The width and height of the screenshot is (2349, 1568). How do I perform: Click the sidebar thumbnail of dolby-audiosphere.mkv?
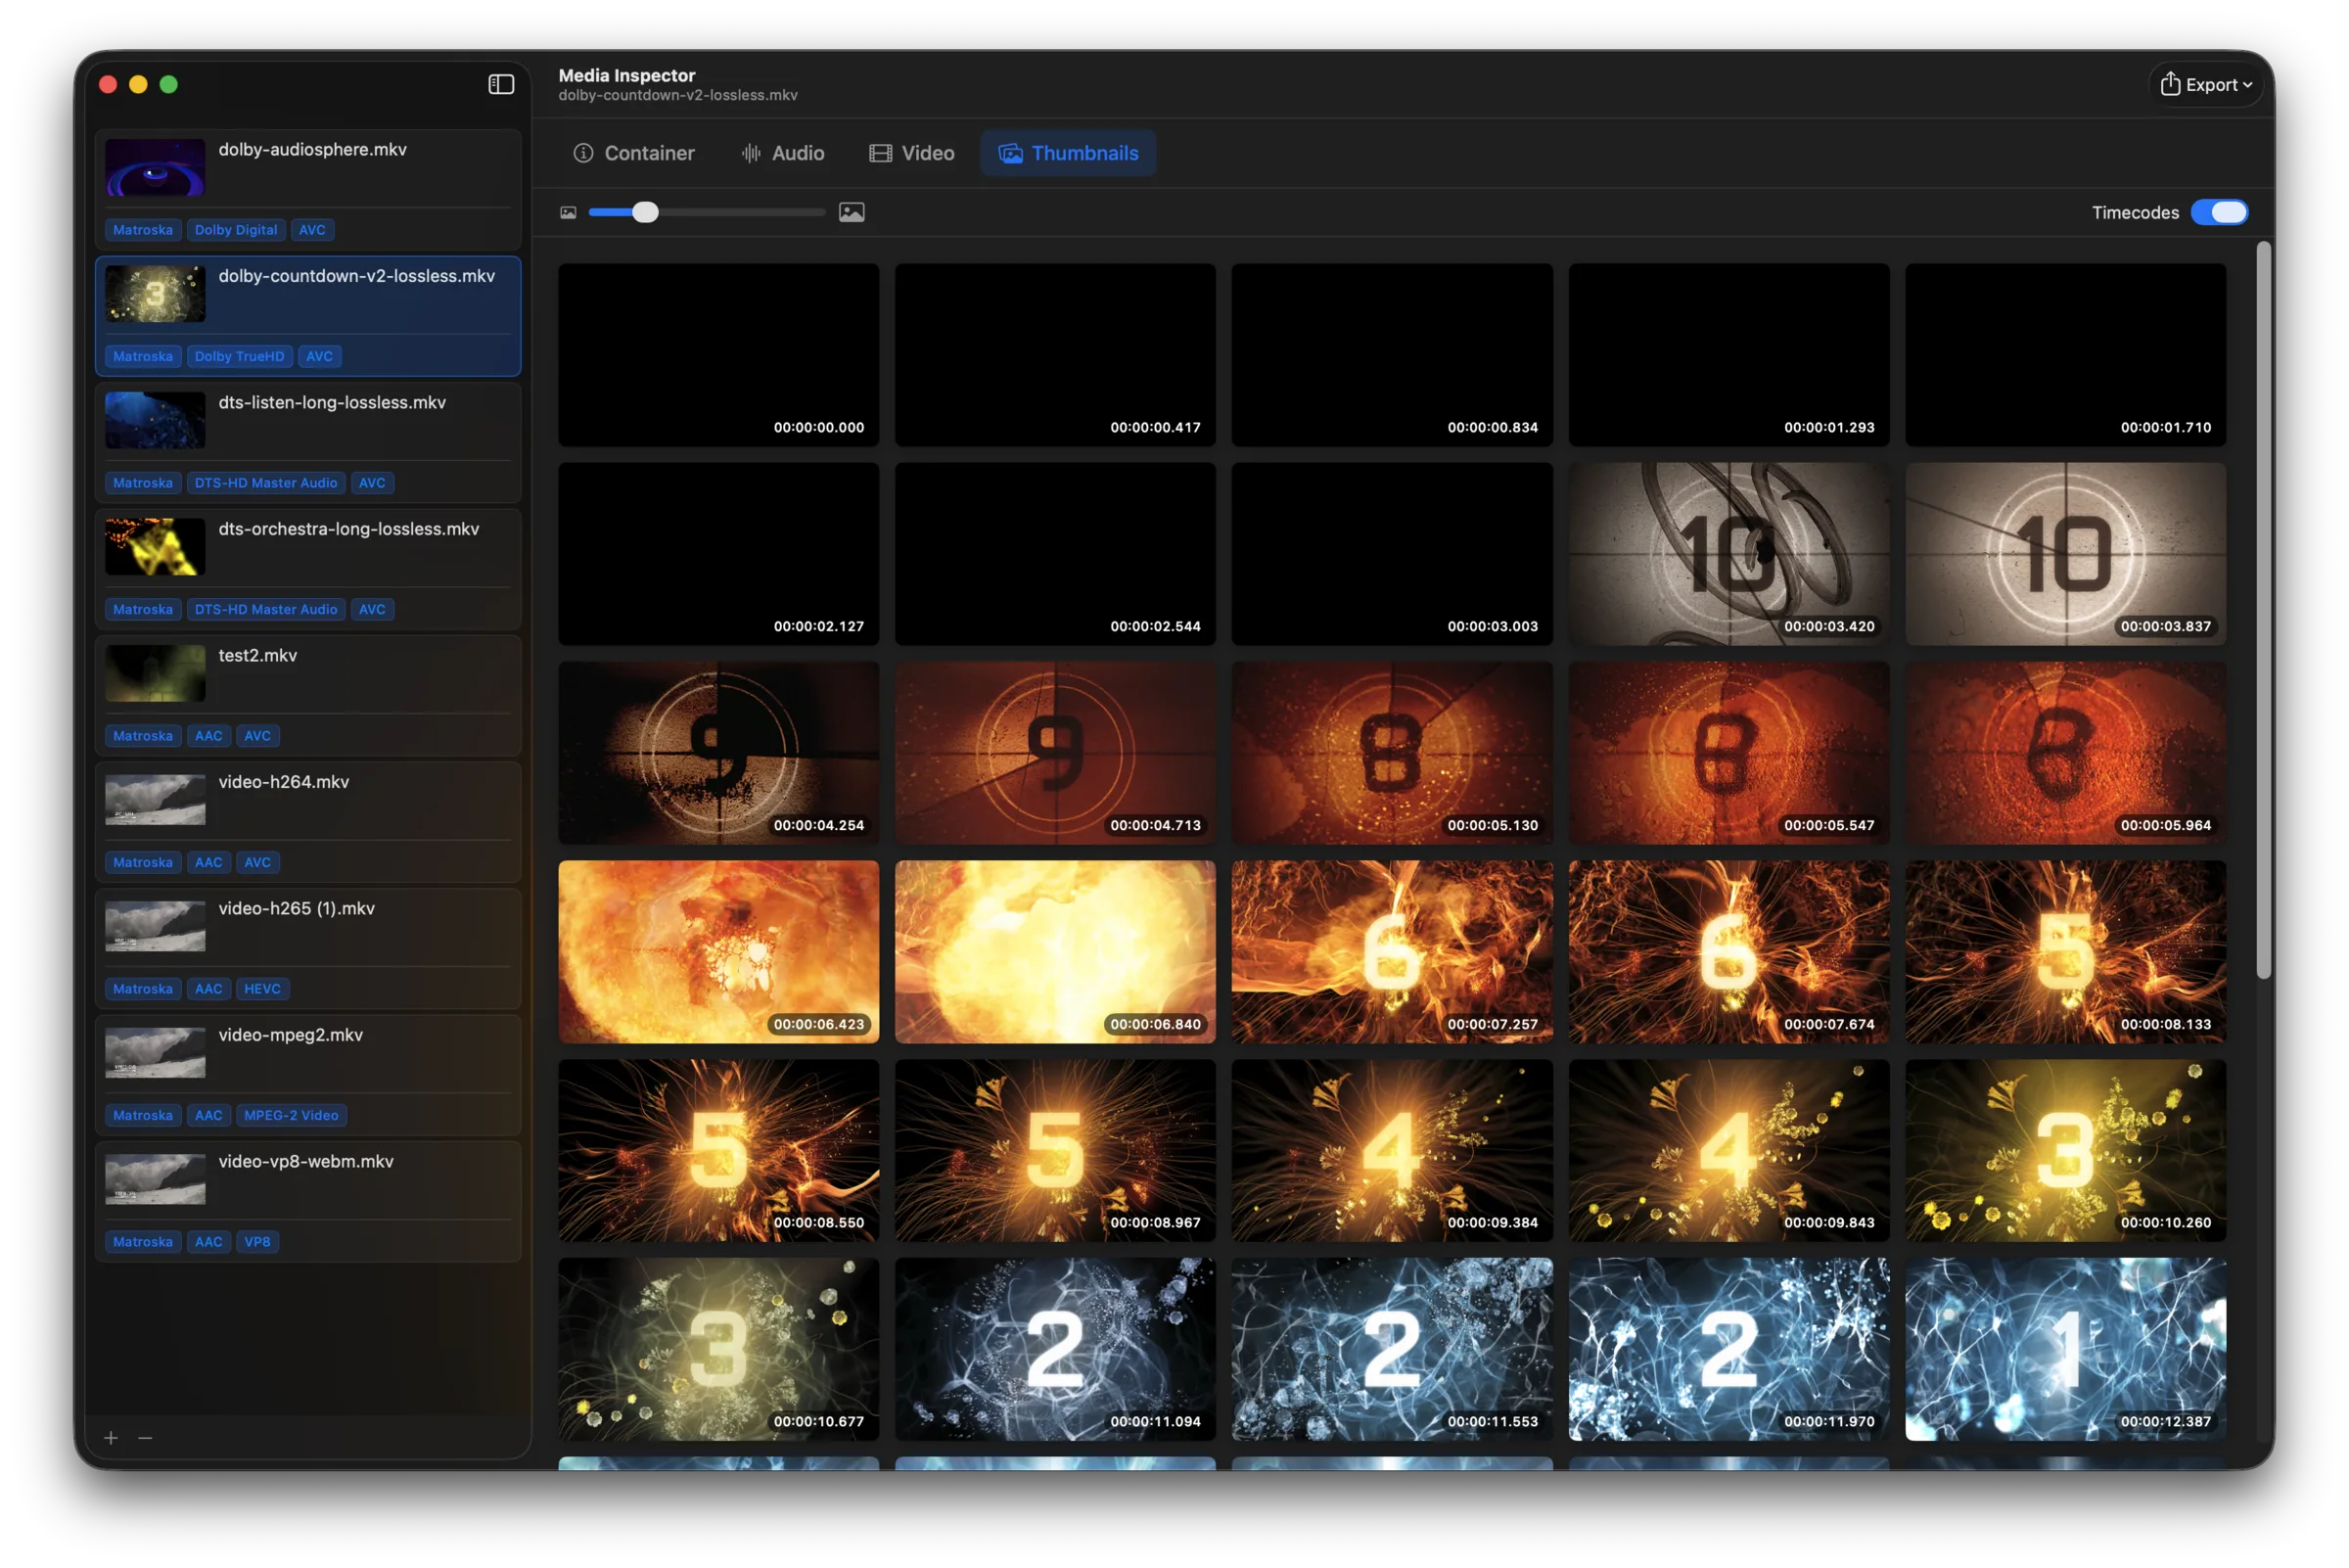pos(155,167)
